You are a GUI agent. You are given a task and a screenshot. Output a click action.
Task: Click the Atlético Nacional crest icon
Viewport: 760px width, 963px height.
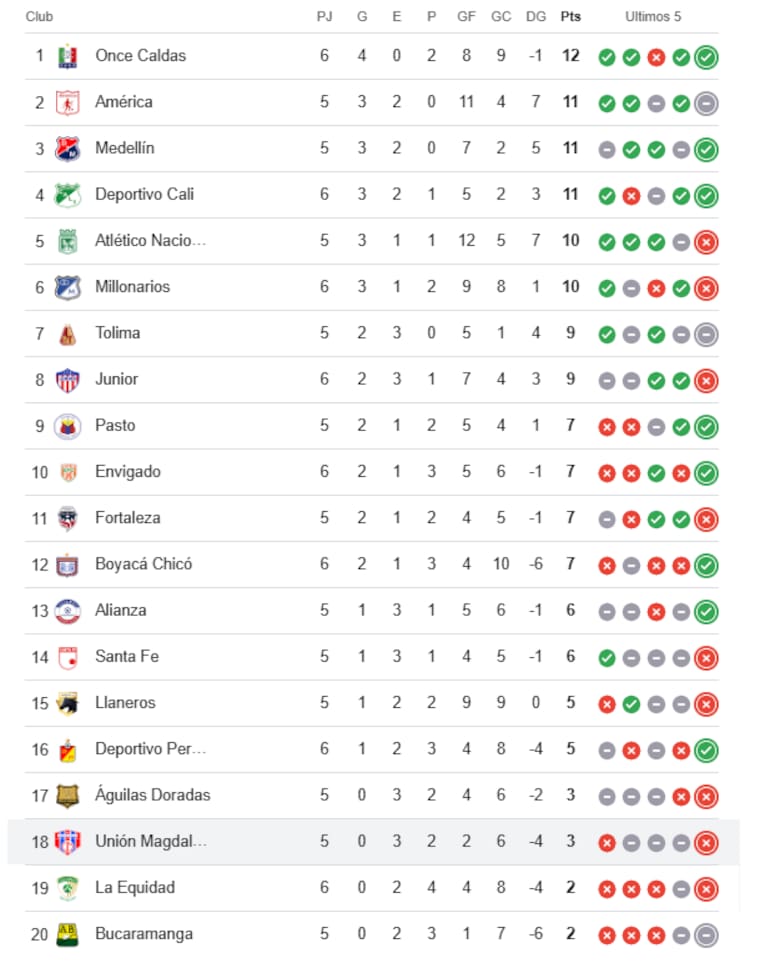pos(67,241)
